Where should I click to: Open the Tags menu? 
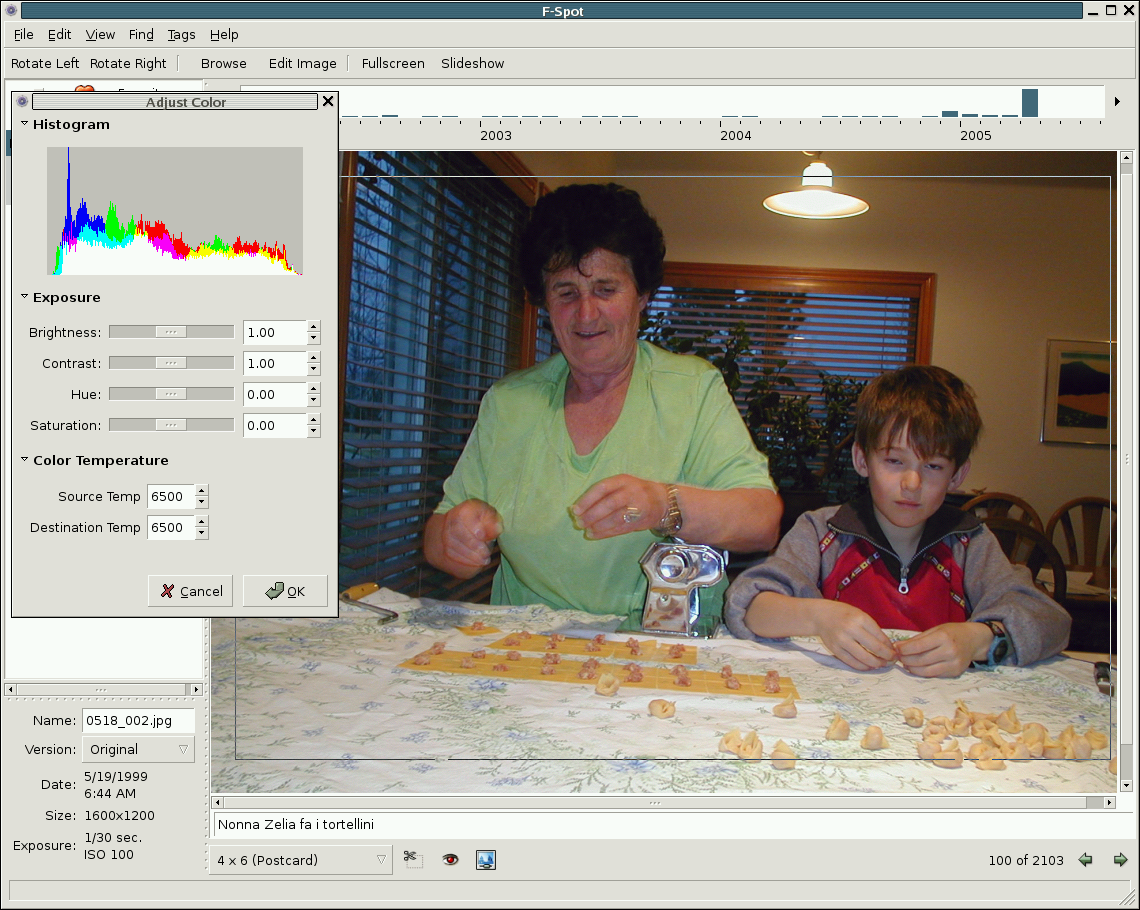[181, 34]
